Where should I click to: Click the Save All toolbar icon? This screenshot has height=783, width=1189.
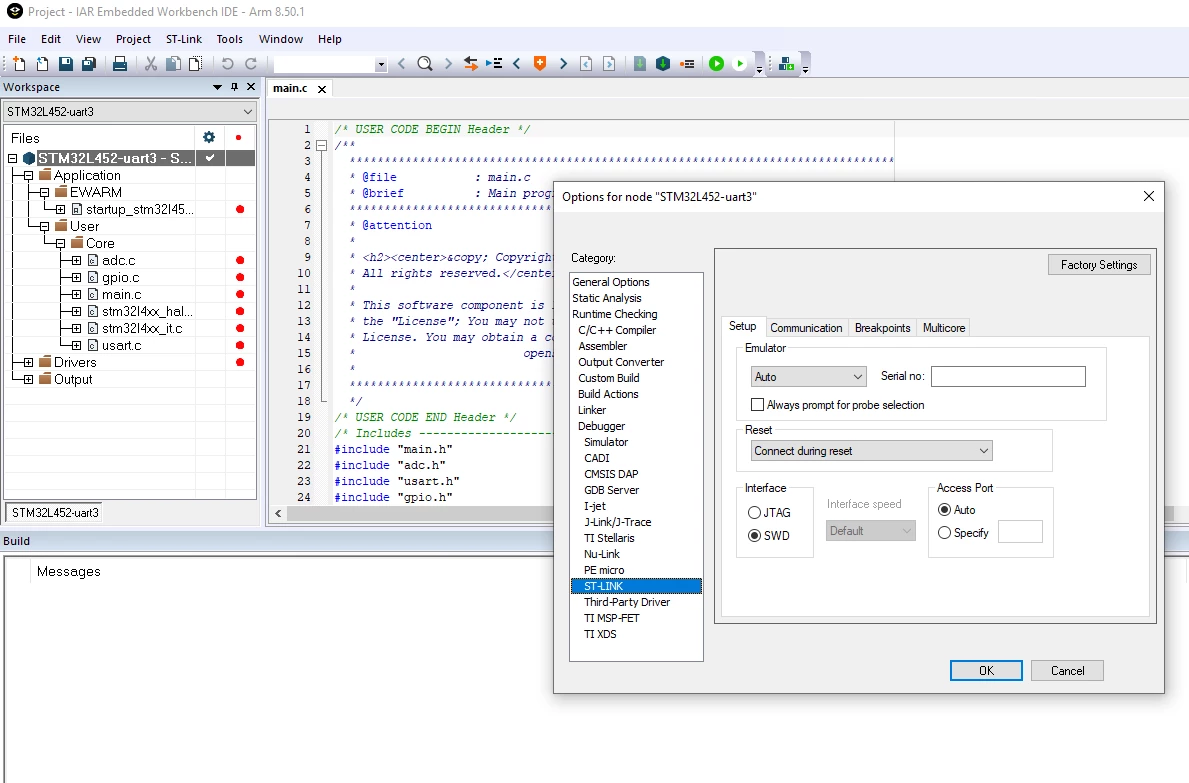pos(89,64)
